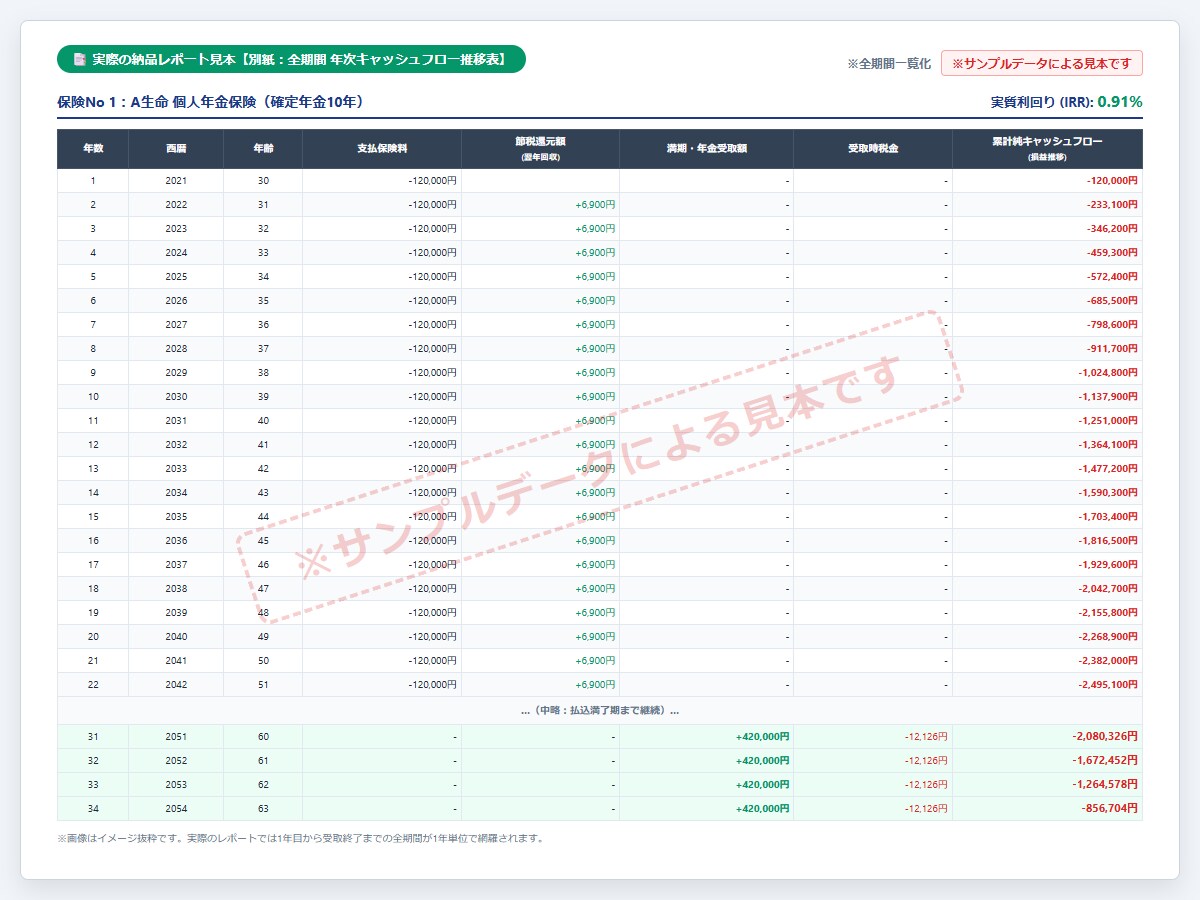Click the age cell 63 in 2054 row

click(263, 809)
